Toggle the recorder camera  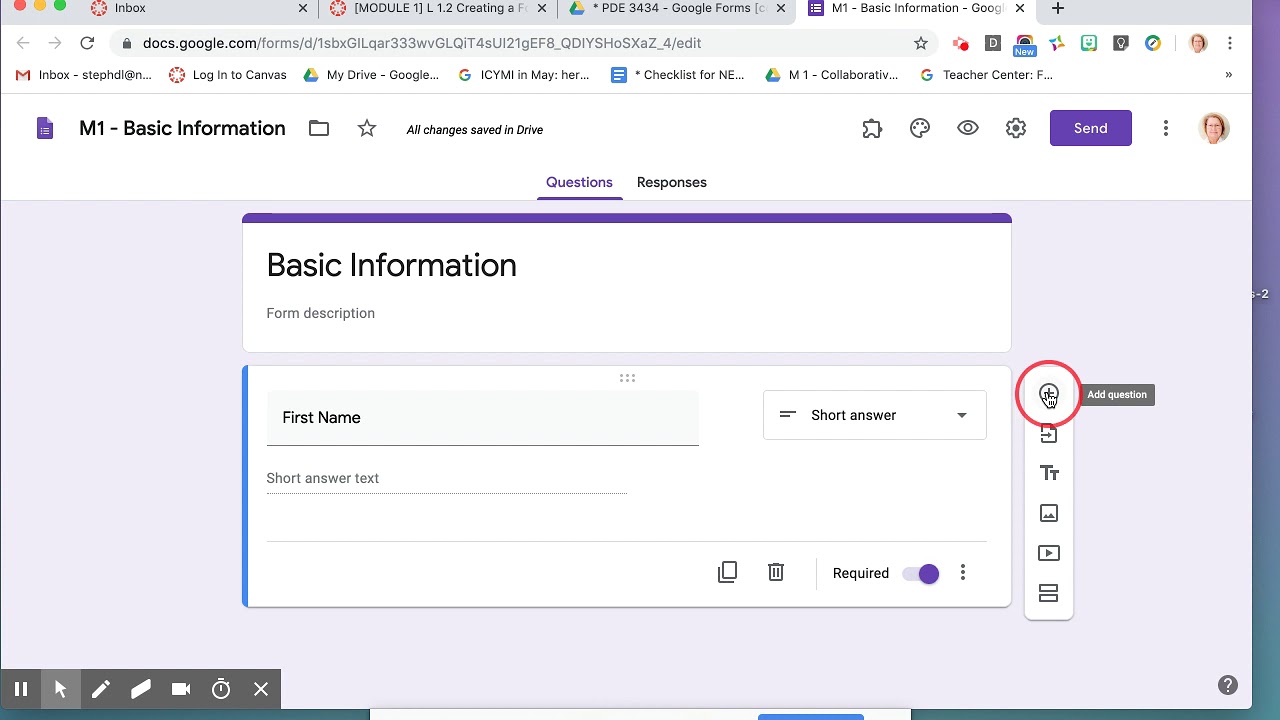point(181,689)
